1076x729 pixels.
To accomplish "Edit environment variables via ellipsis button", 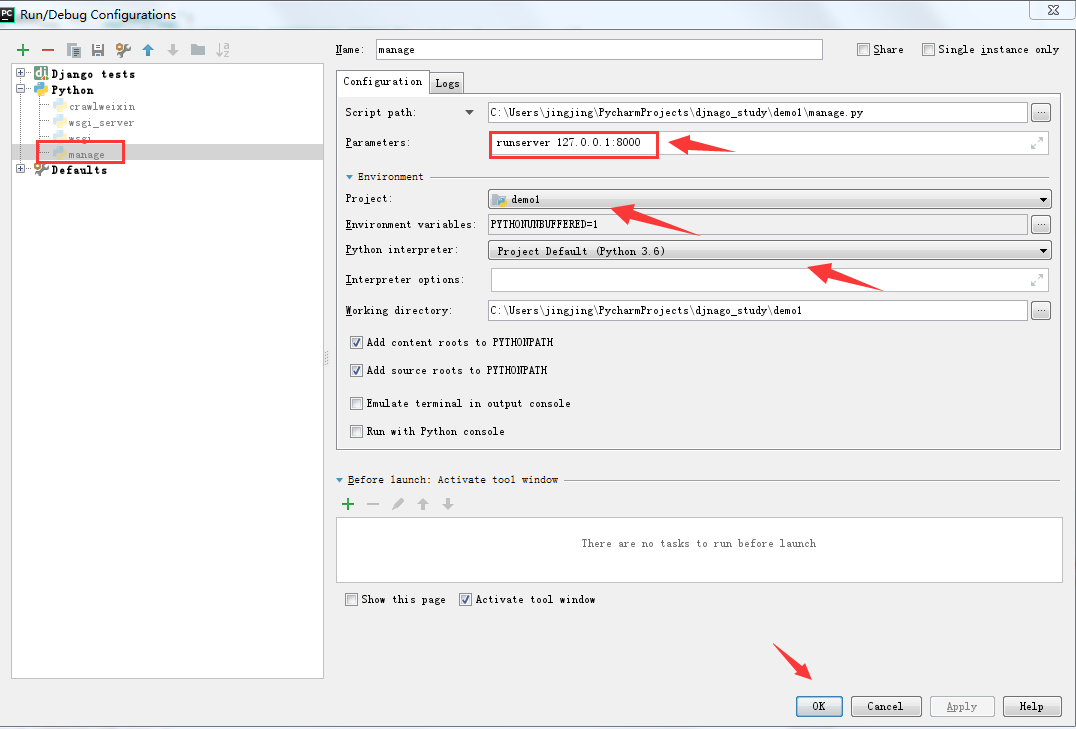I will coord(1041,224).
